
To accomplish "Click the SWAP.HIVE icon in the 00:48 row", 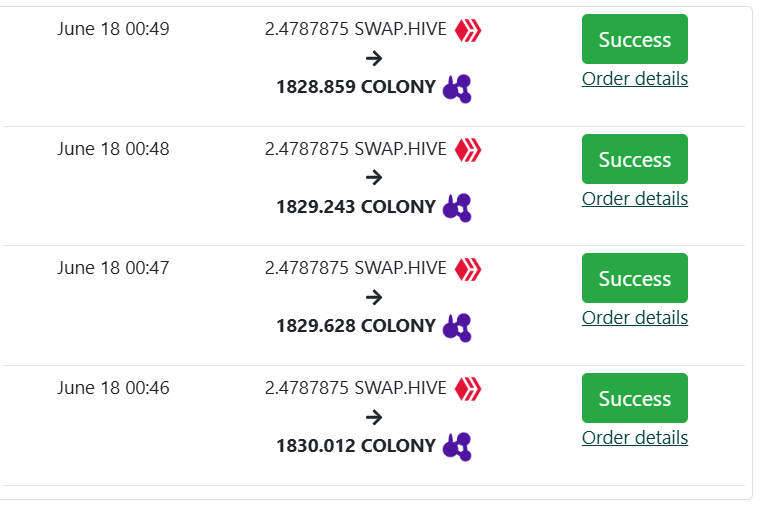I will (468, 150).
